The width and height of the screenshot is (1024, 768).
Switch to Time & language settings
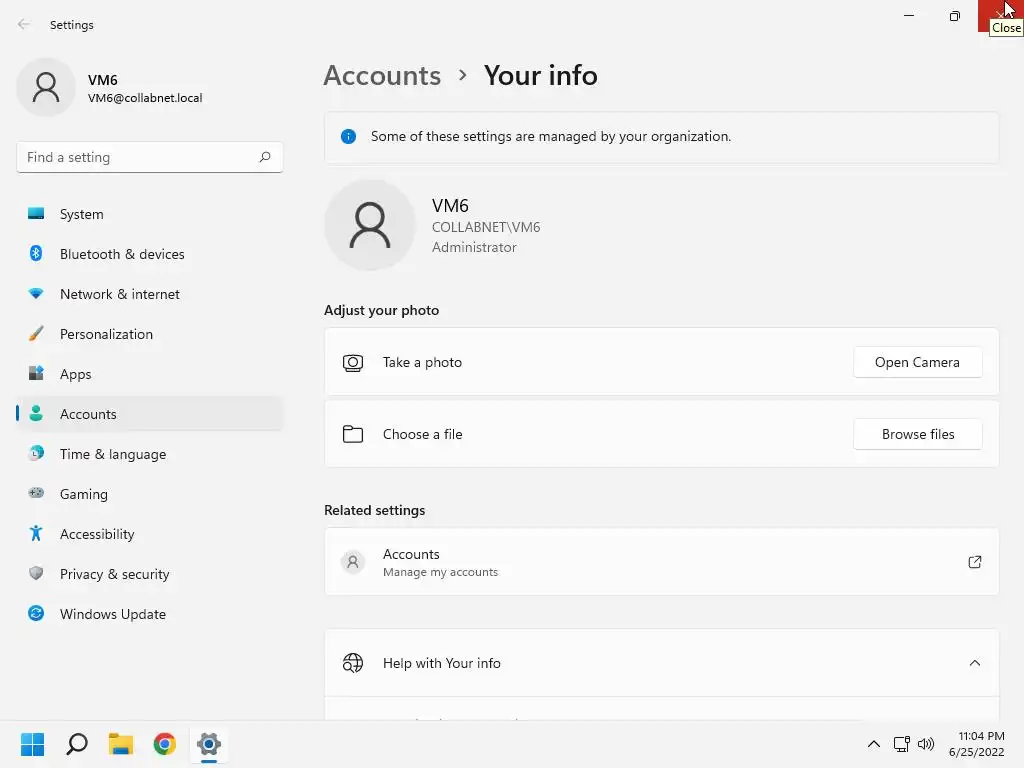tap(113, 454)
